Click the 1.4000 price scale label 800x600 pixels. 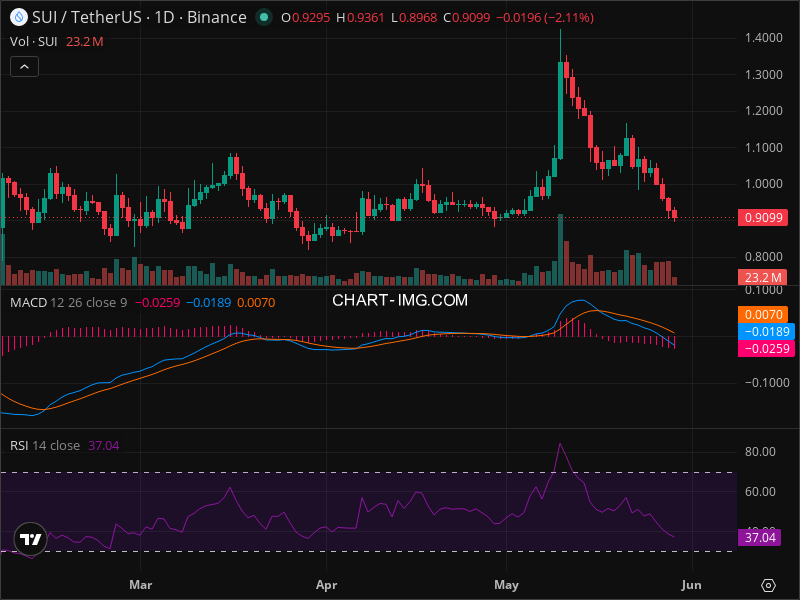[764, 38]
